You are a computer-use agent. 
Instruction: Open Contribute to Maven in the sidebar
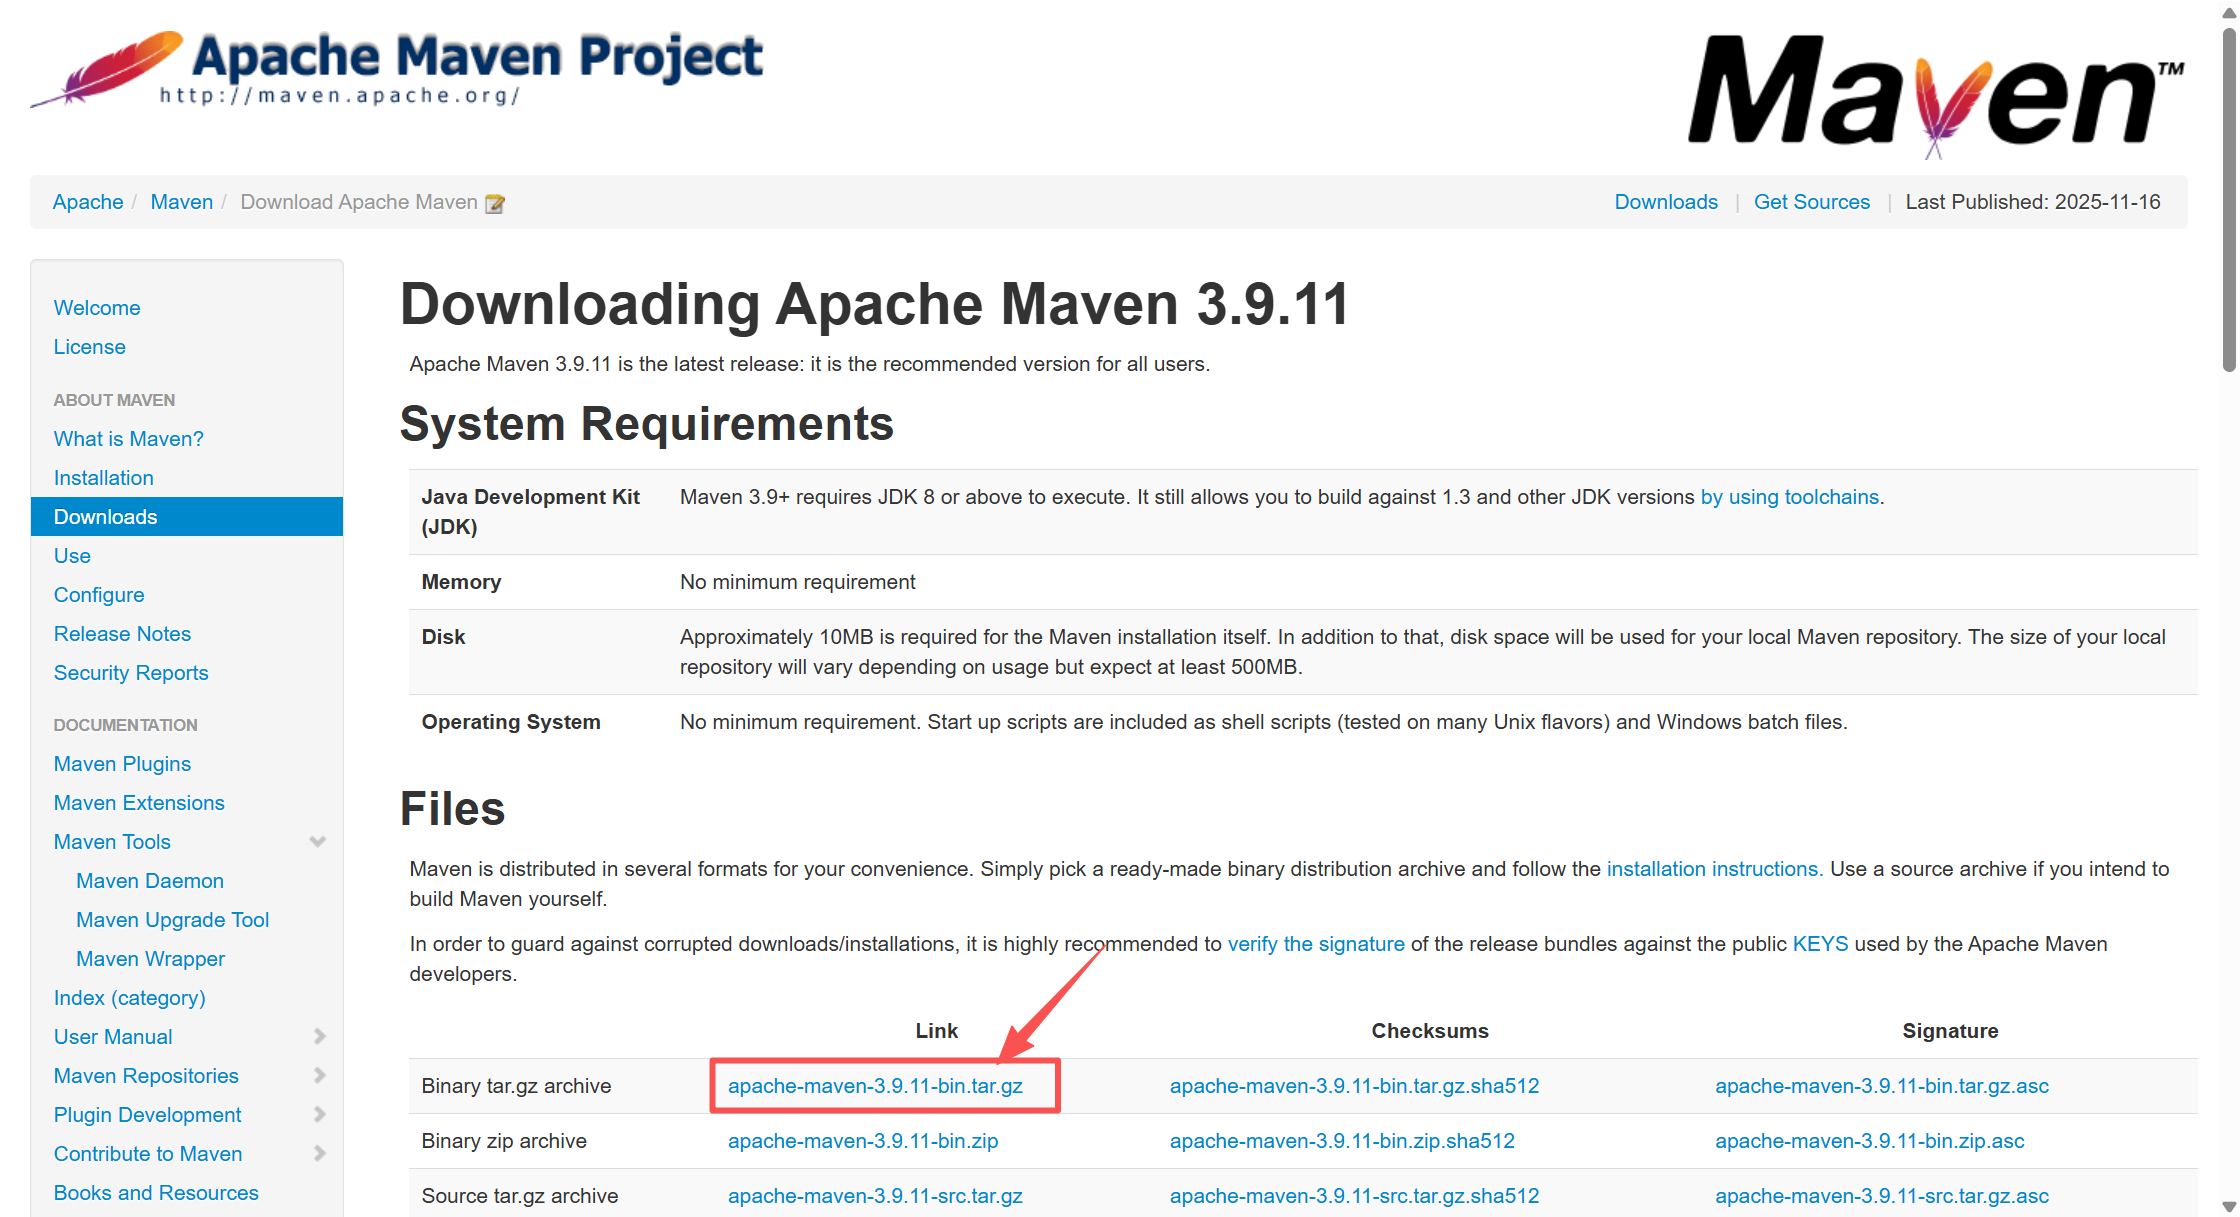tap(148, 1154)
